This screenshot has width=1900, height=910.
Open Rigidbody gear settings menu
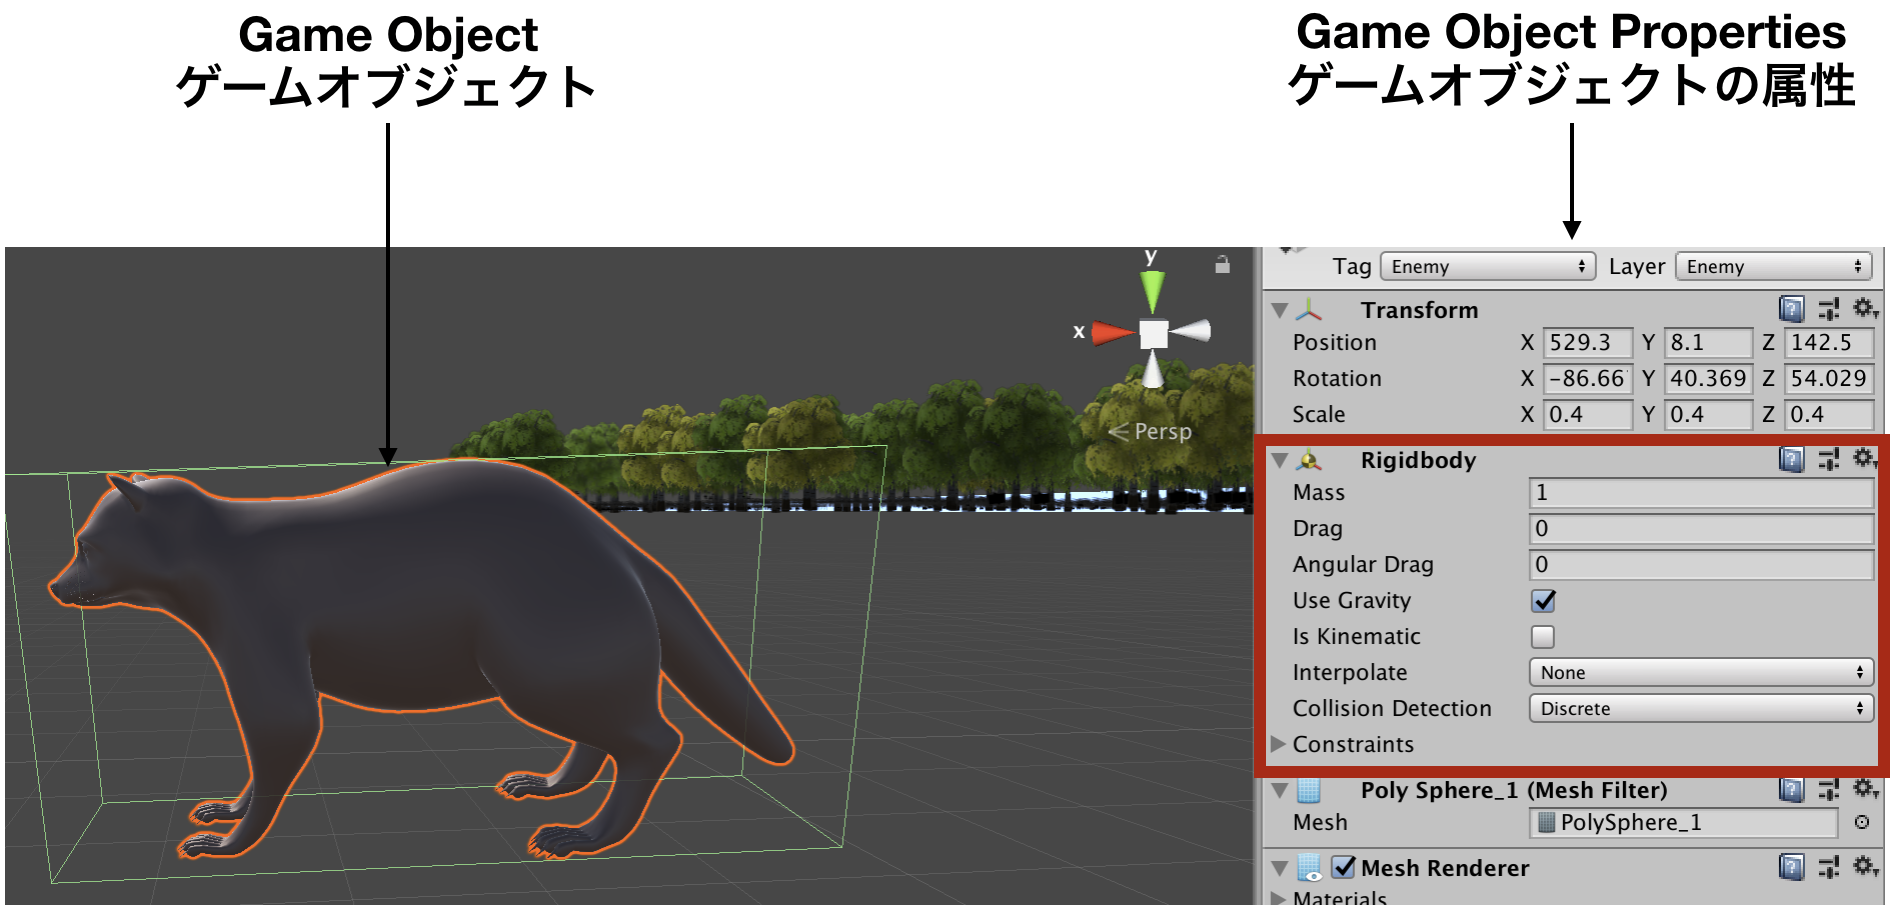pyautogui.click(x=1865, y=458)
